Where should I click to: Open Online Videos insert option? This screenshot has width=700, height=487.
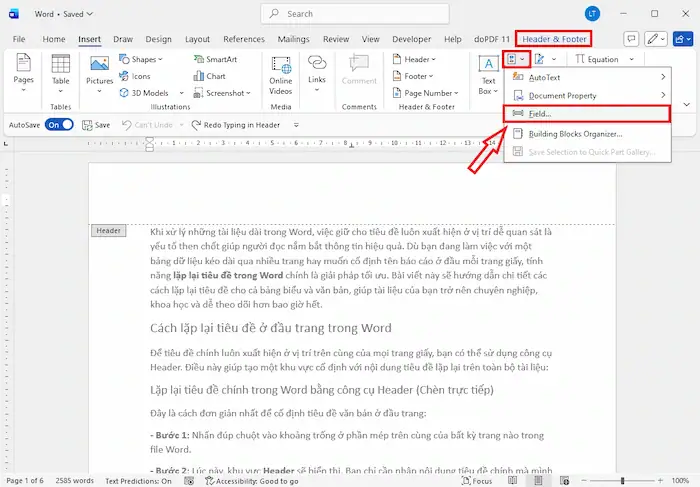point(281,73)
